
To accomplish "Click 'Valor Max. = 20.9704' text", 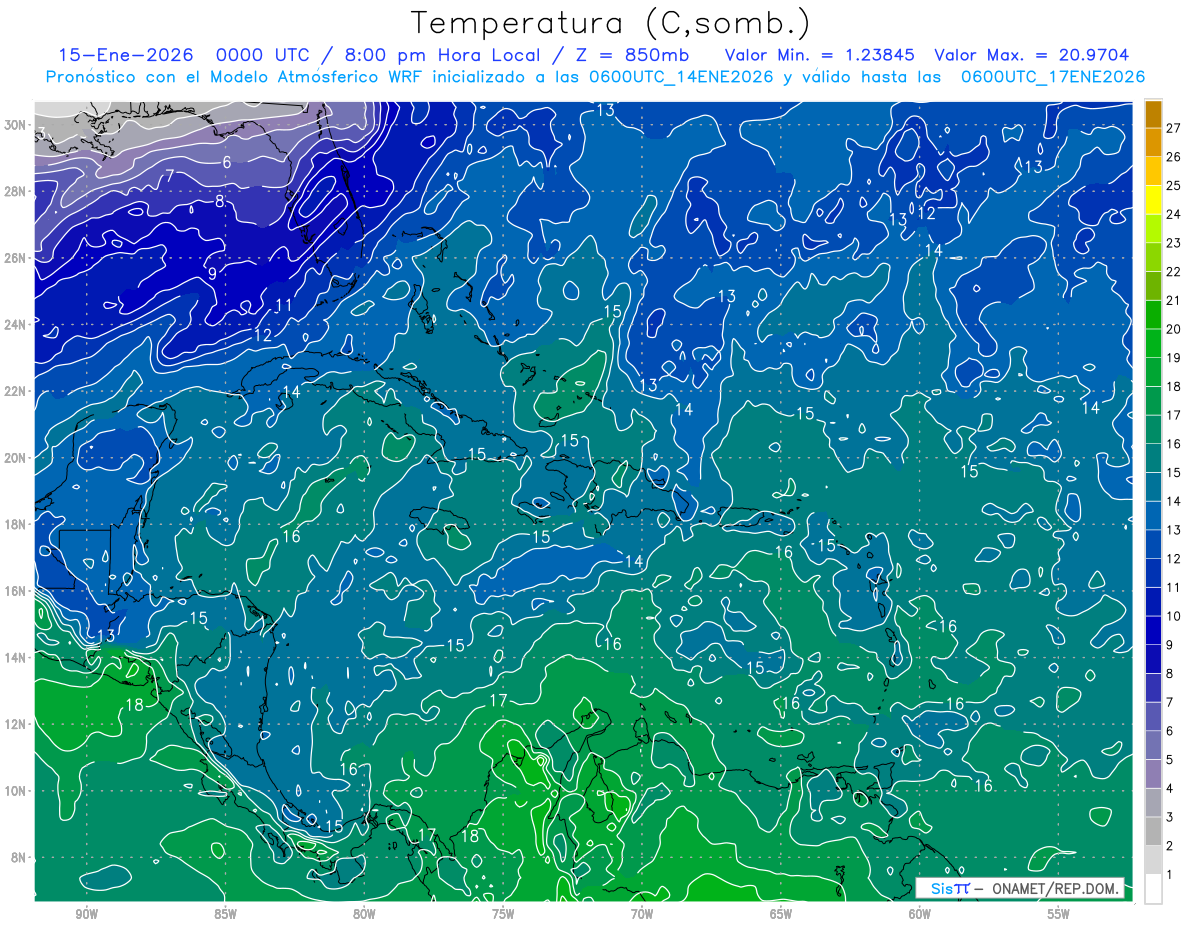I will pos(1032,55).
